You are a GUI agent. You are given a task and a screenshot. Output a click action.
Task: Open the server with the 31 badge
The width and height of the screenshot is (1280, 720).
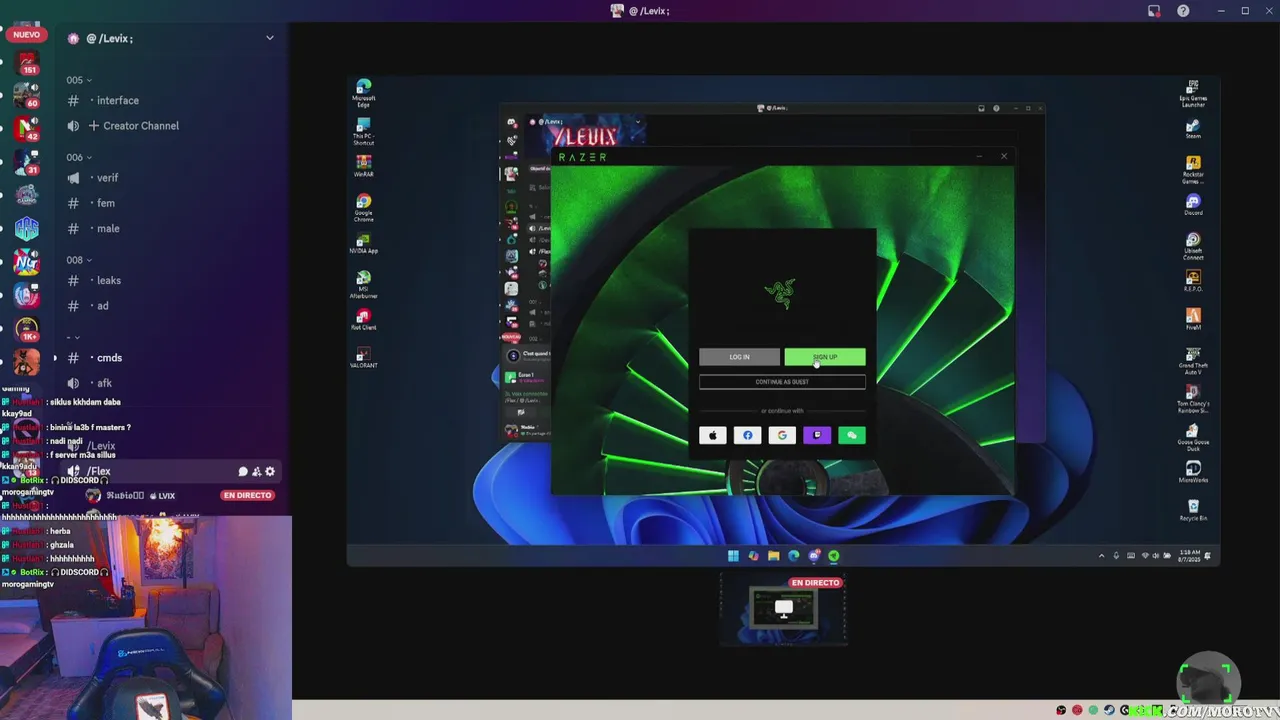pyautogui.click(x=27, y=161)
